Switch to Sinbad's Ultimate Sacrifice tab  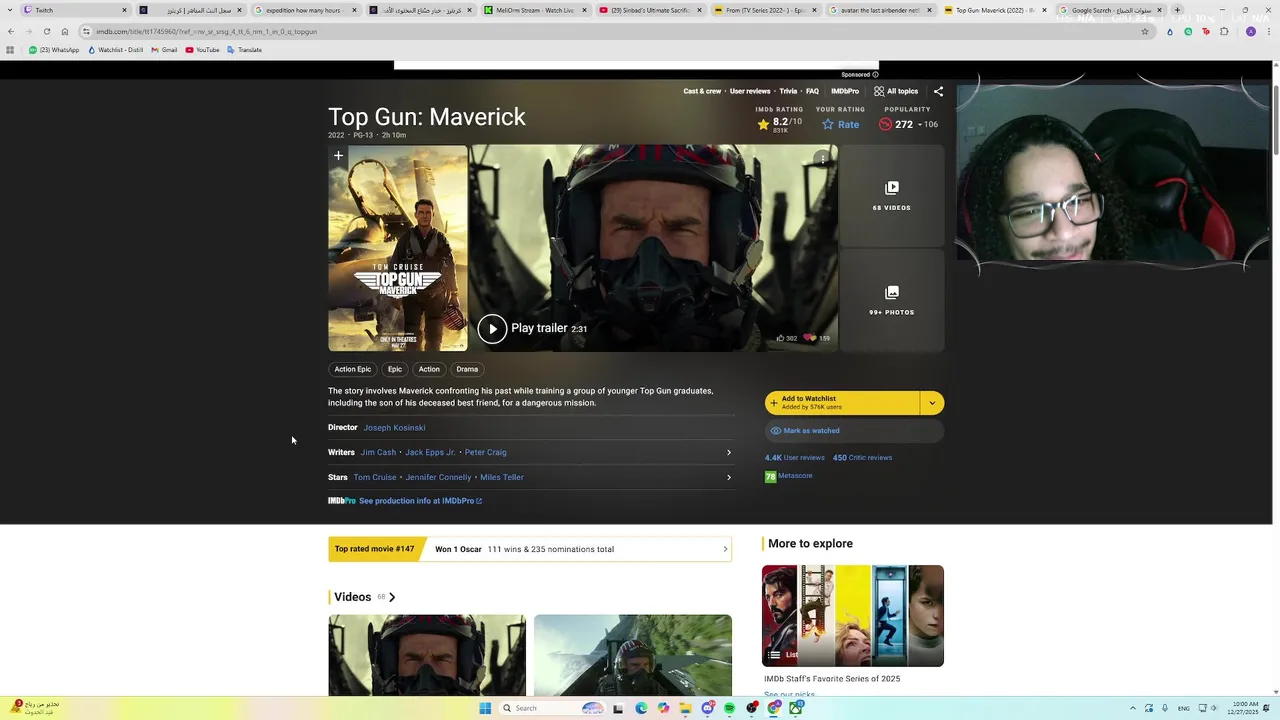[651, 10]
